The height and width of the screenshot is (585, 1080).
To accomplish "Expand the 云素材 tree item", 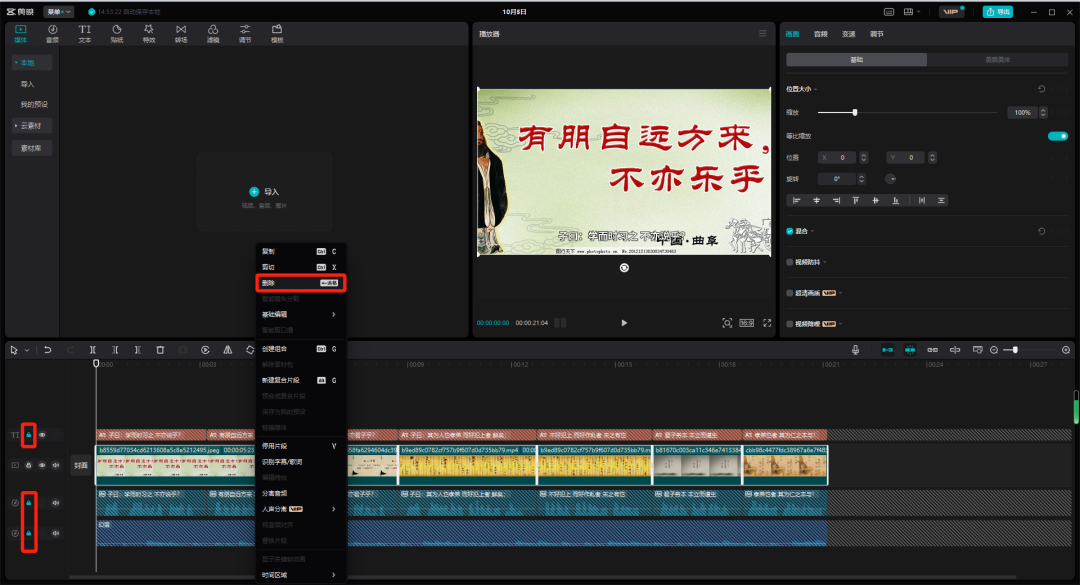I will (x=16, y=125).
